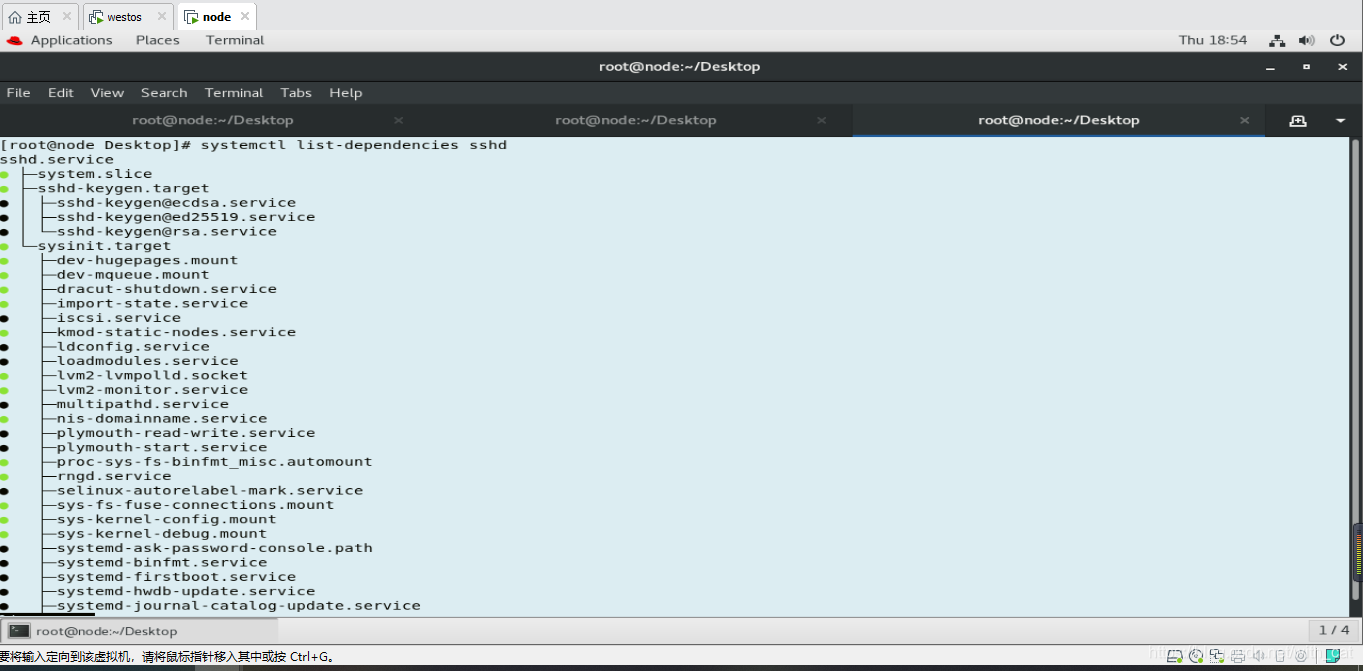Click selinux-autorelabel-mark.service entry

[210, 491]
